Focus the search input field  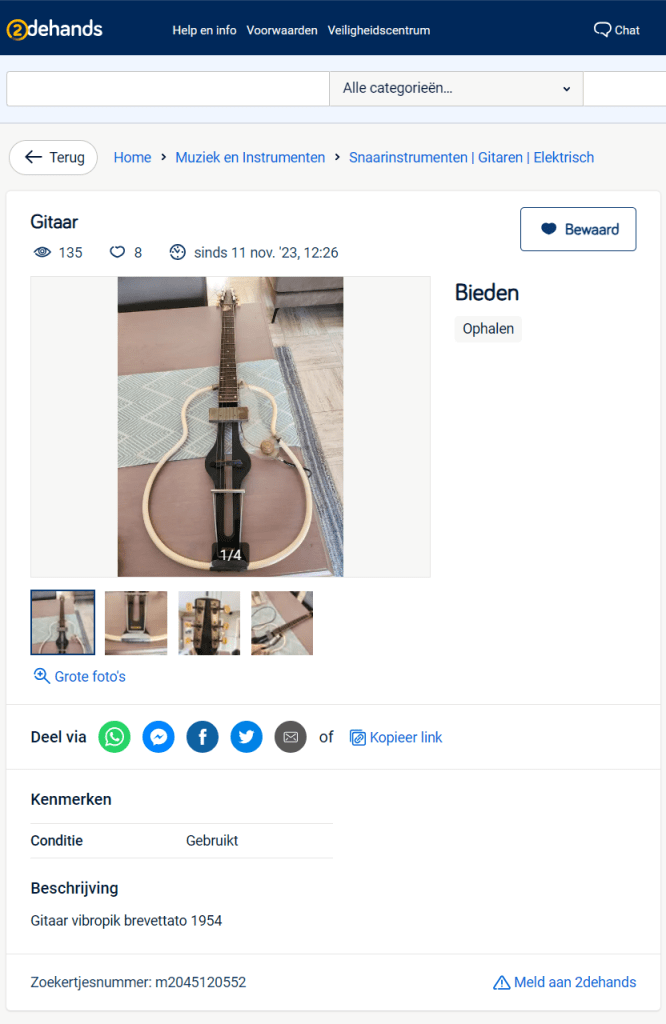pos(168,88)
